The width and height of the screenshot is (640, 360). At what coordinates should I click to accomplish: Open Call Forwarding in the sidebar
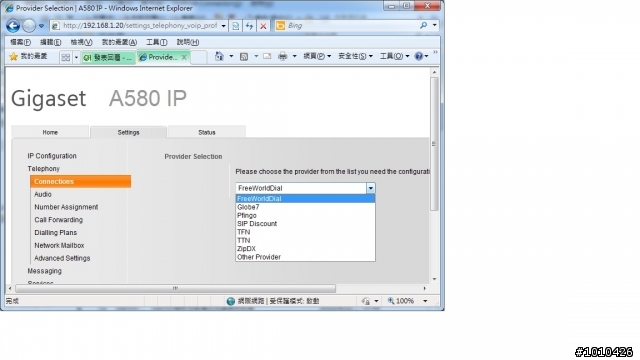tap(58, 220)
